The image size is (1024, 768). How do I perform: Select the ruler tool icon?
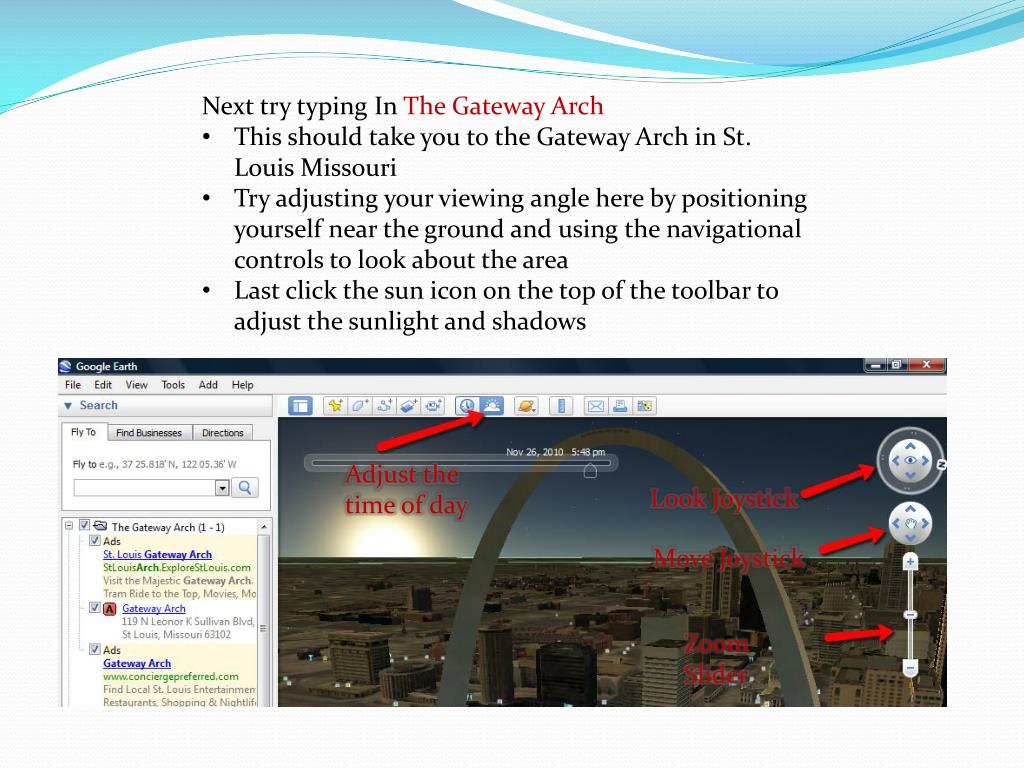pyautogui.click(x=561, y=406)
